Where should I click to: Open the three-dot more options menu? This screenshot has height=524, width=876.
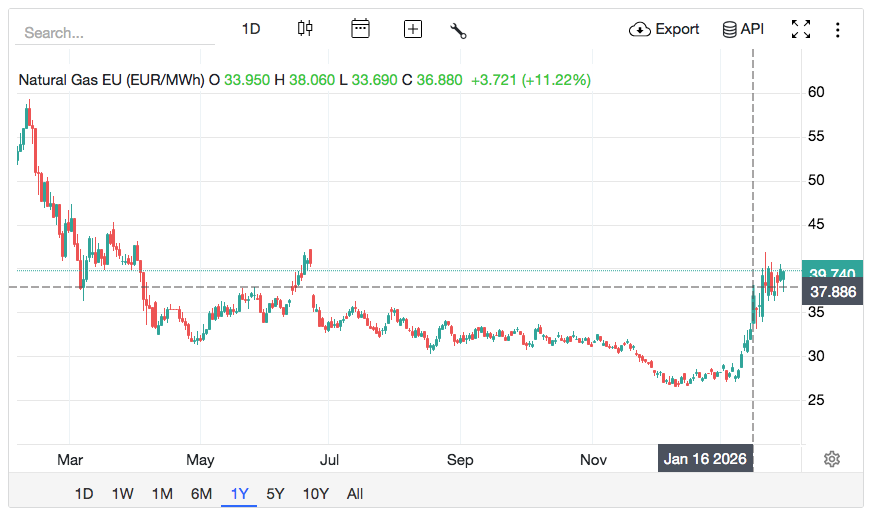(x=838, y=30)
